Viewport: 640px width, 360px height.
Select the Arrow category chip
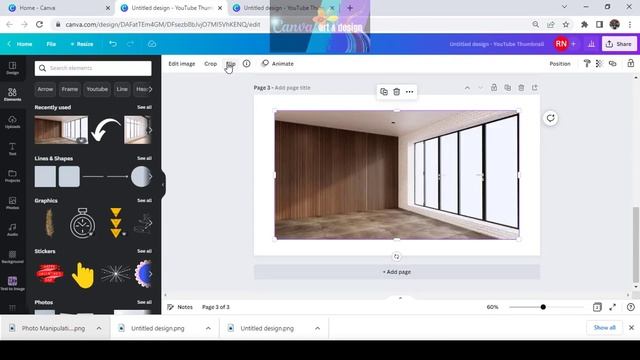click(45, 89)
